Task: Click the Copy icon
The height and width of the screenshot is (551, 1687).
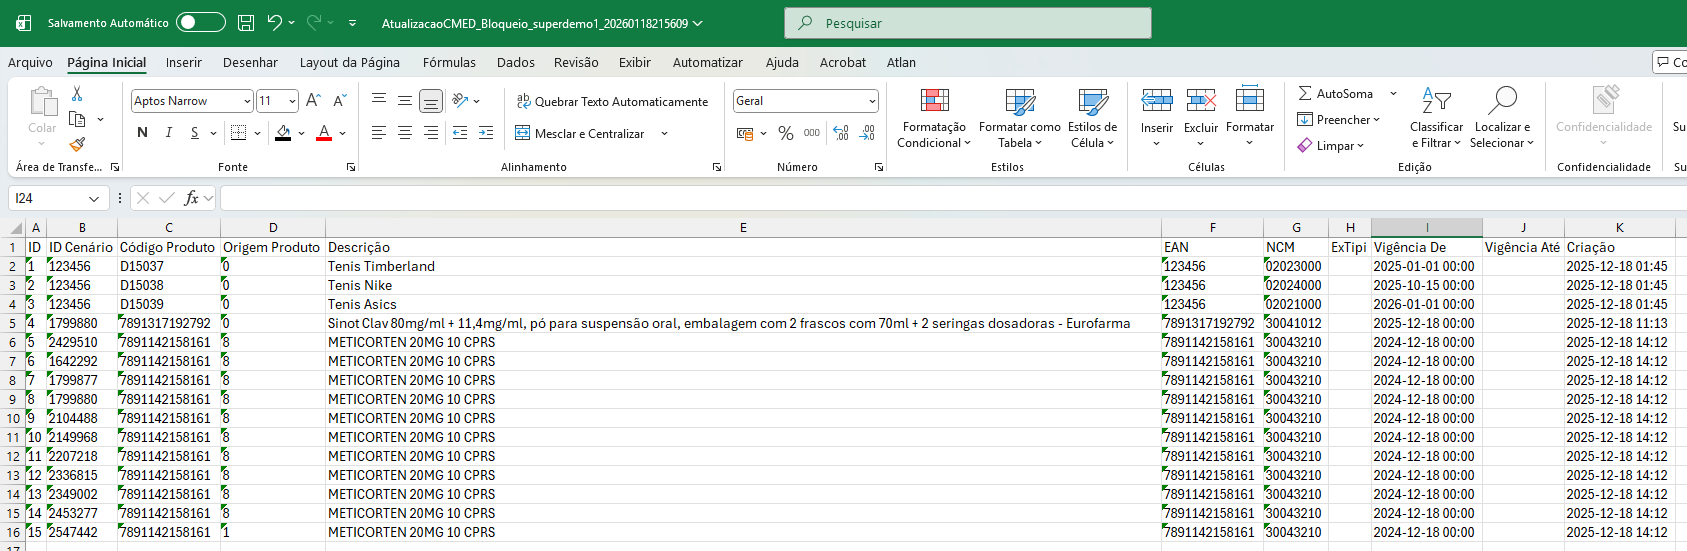Action: (77, 119)
